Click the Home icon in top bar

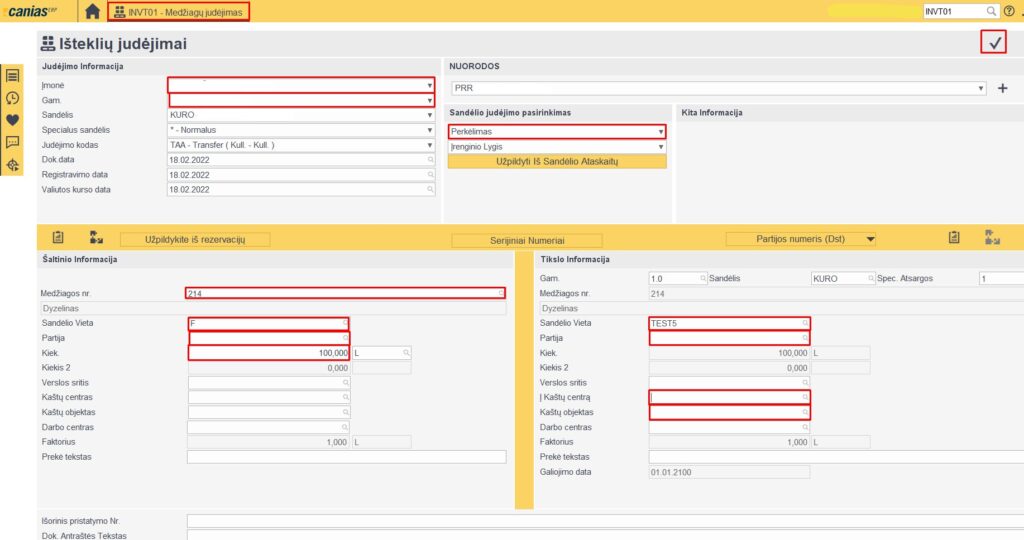(x=92, y=11)
